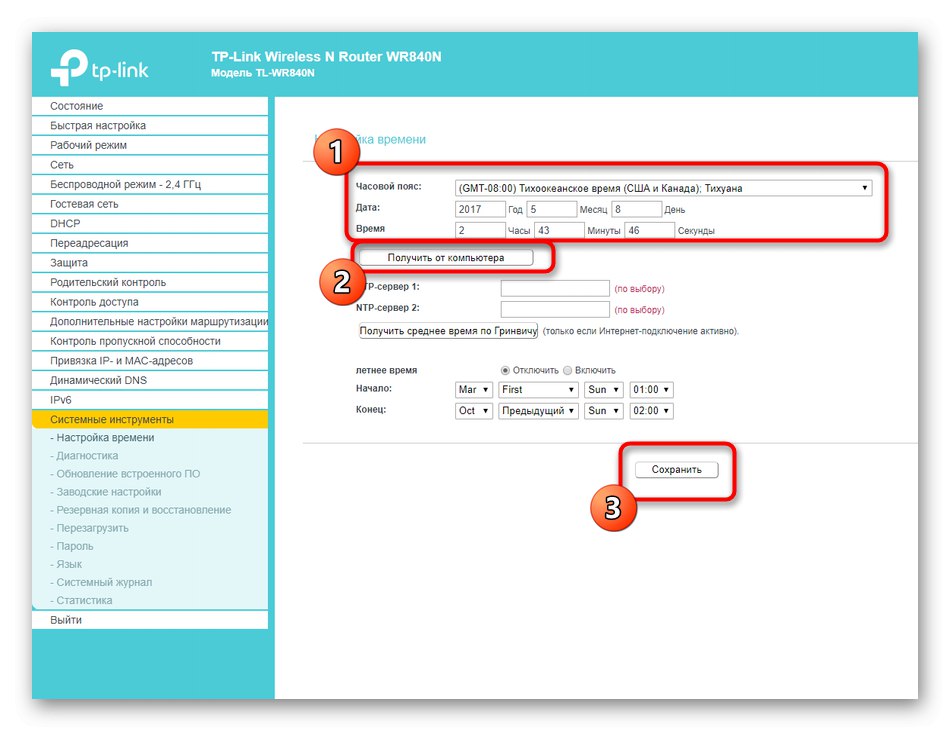Screen dimensions: 950x731
Task: Click Получить от компьютера button
Action: click(x=446, y=257)
